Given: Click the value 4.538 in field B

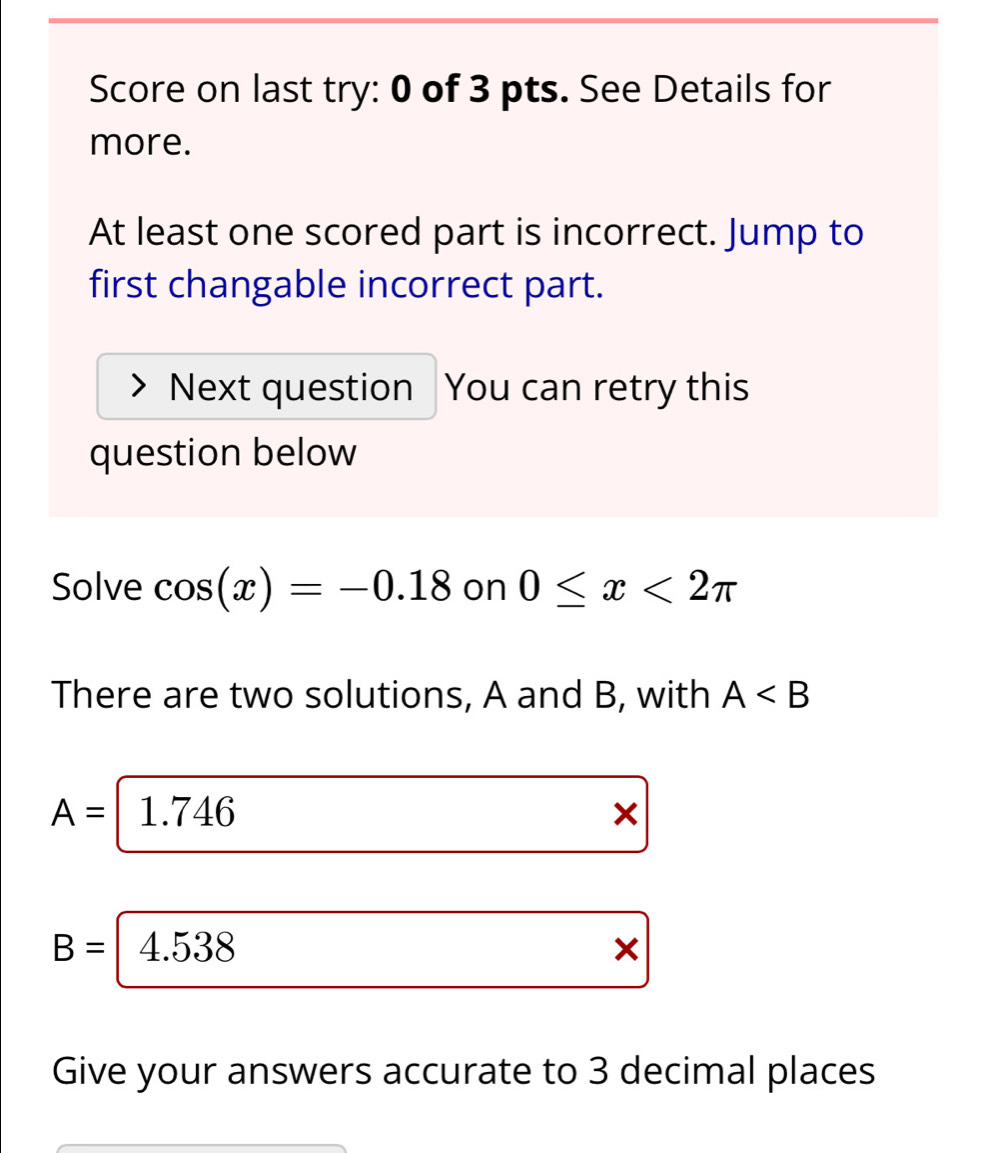Looking at the screenshot, I should pos(188,949).
